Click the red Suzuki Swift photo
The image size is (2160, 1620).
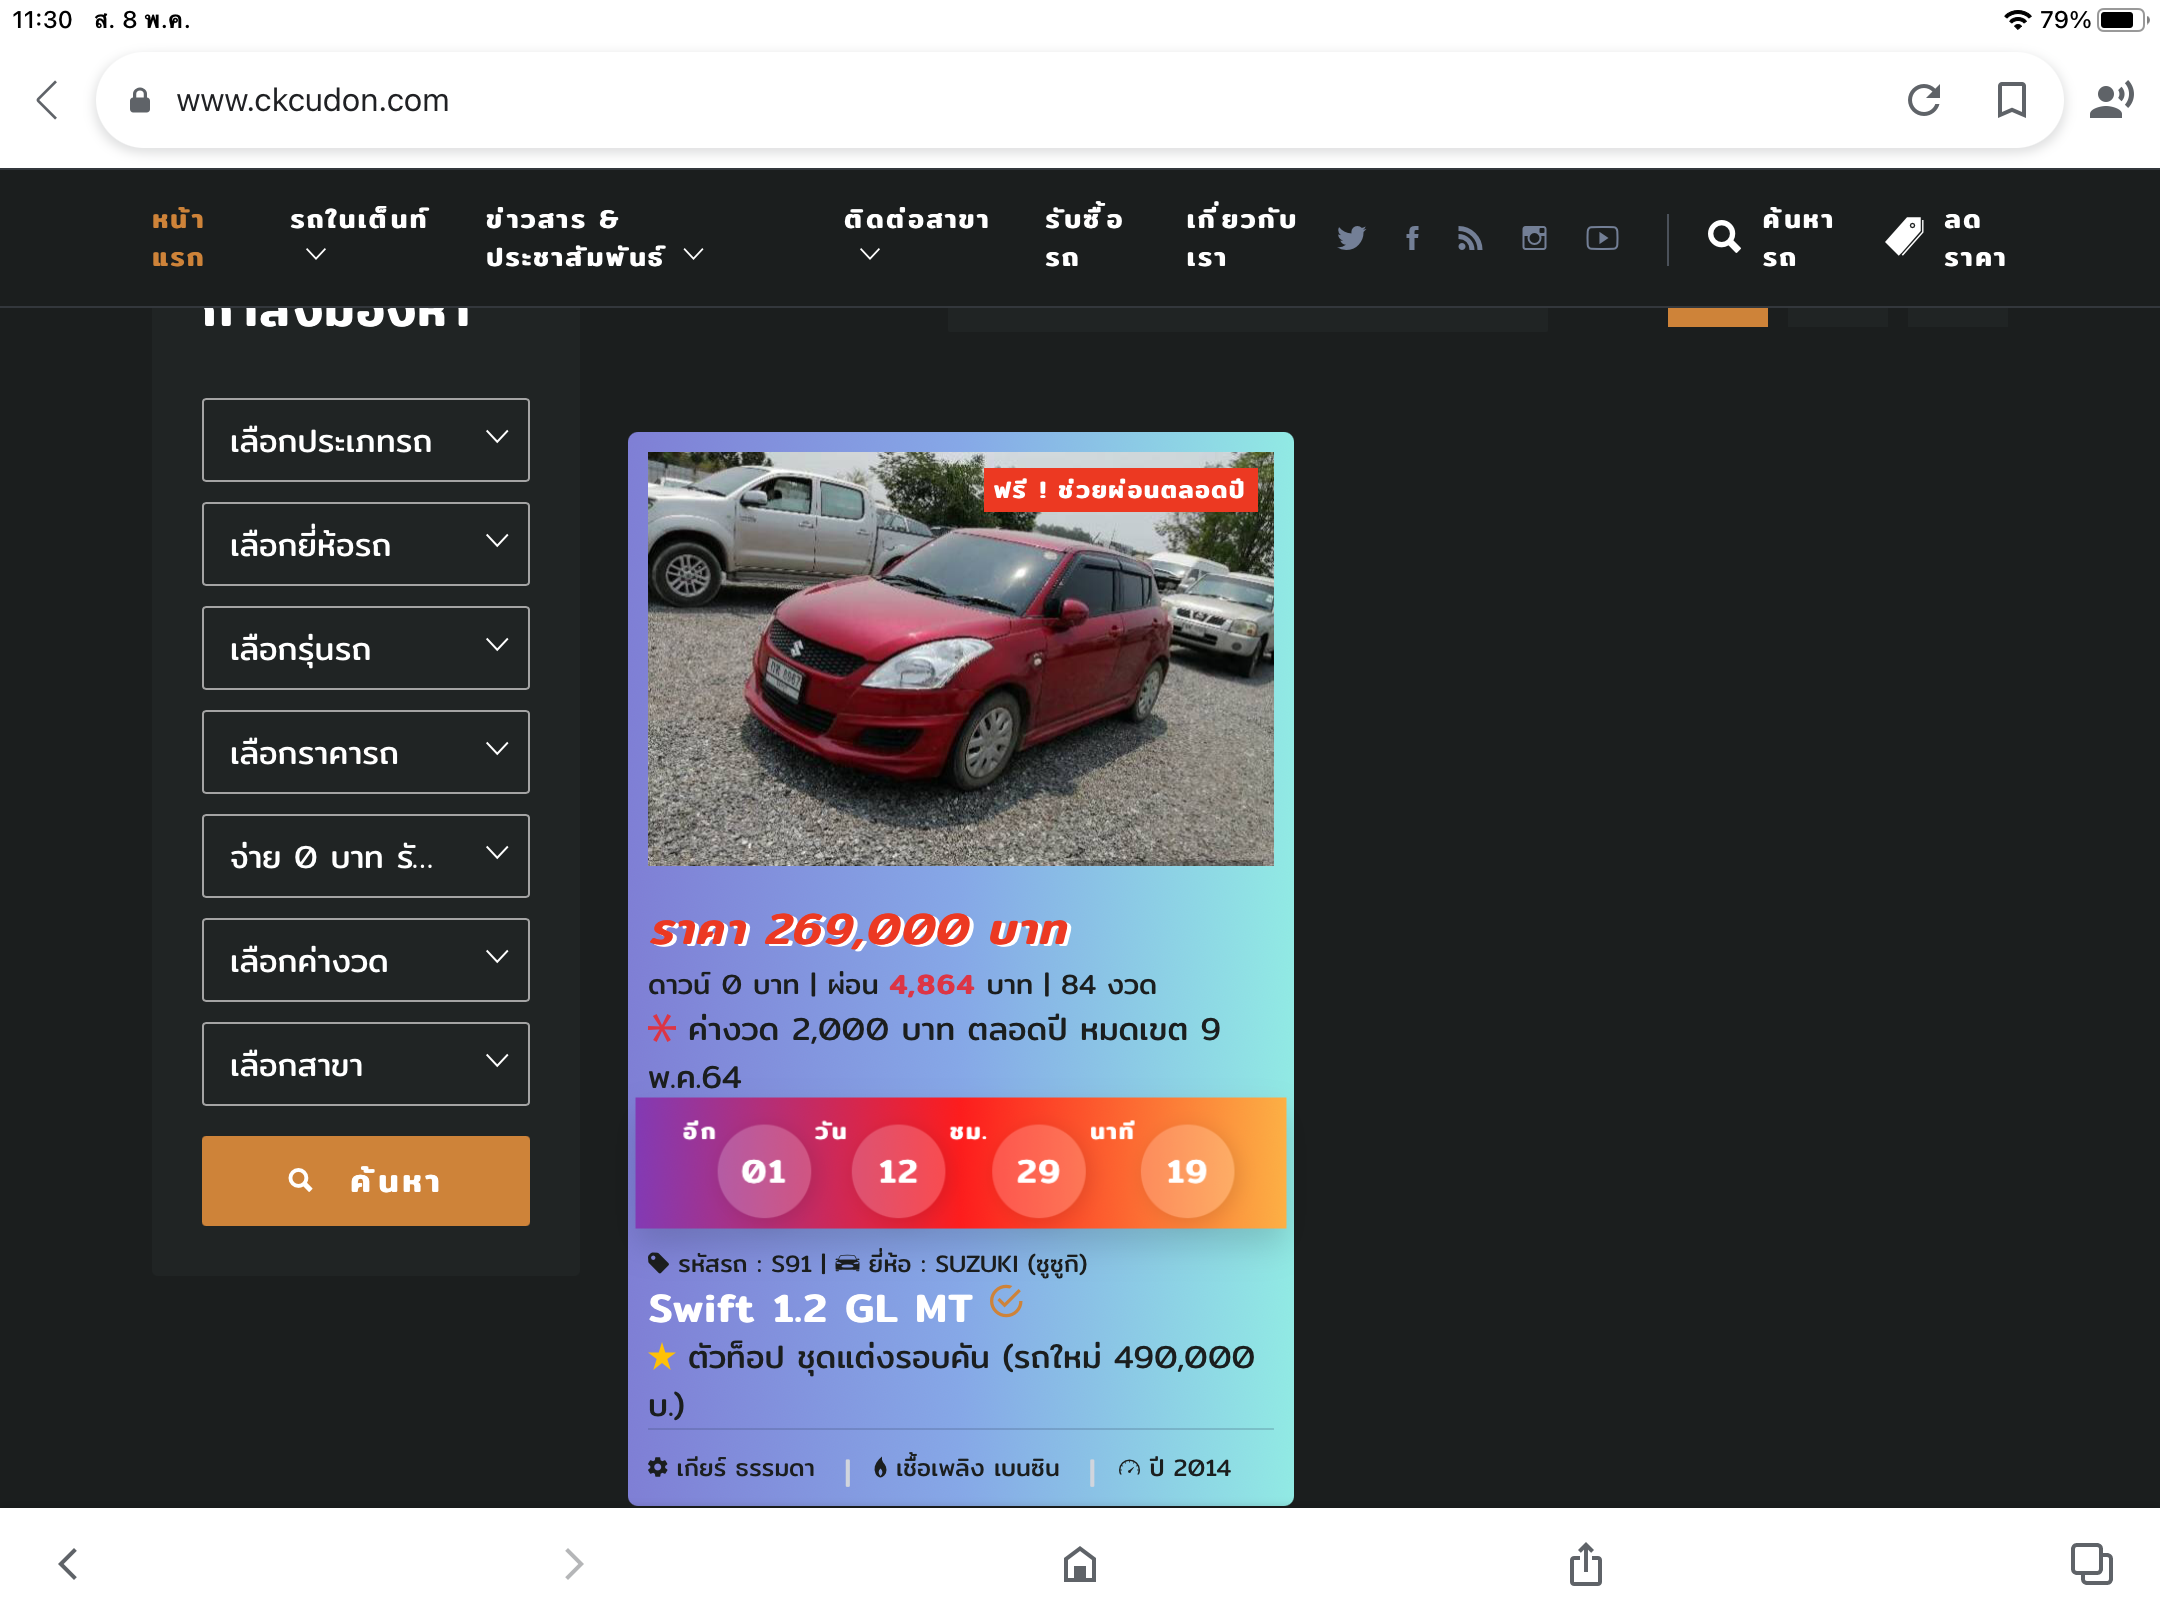coord(960,658)
